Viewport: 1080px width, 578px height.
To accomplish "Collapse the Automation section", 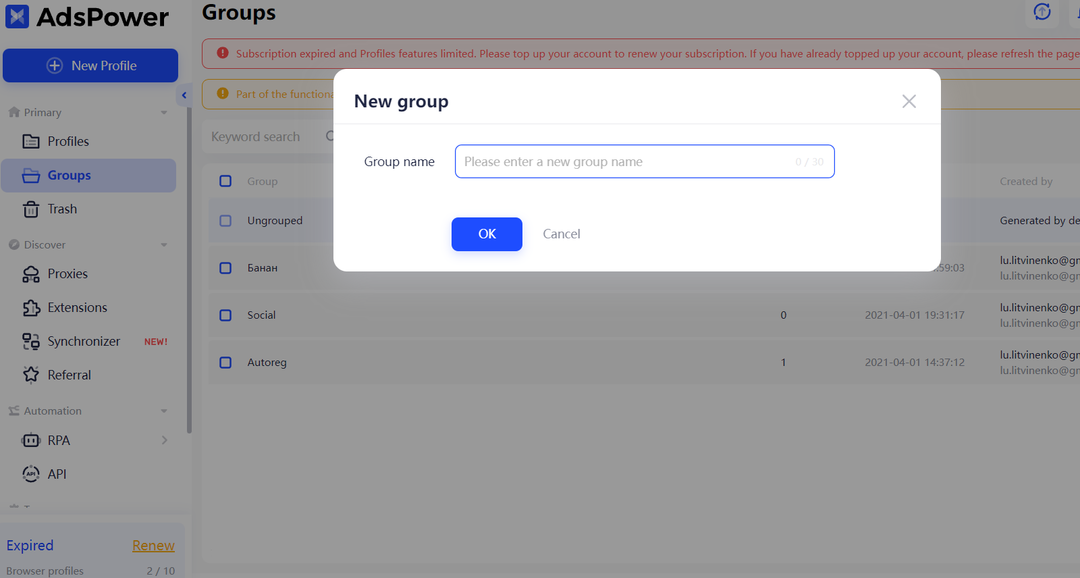I will 164,411.
